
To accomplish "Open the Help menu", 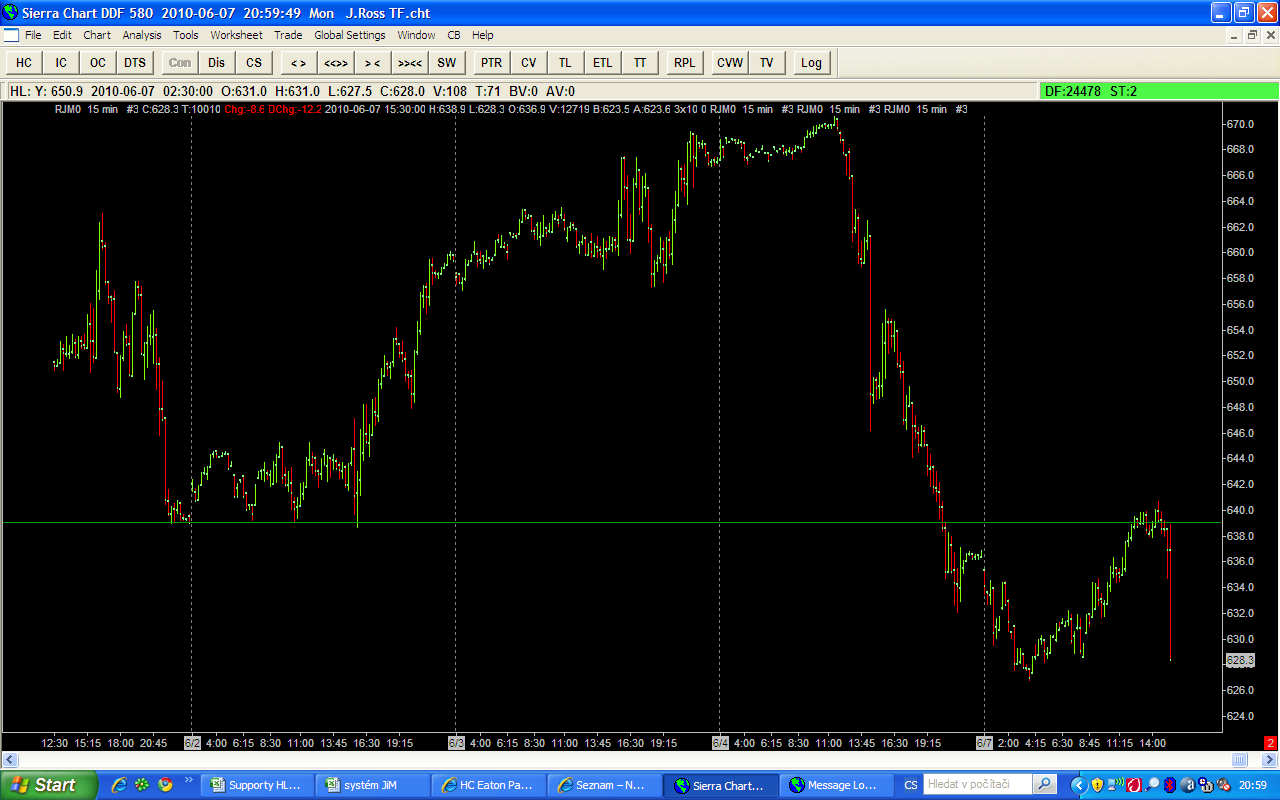I will pyautogui.click(x=483, y=35).
